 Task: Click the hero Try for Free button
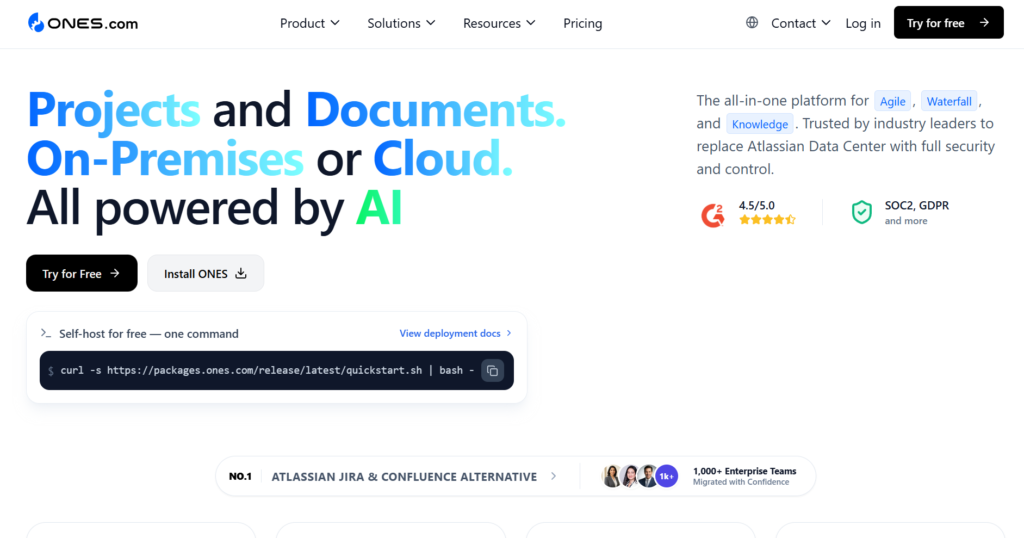[82, 273]
